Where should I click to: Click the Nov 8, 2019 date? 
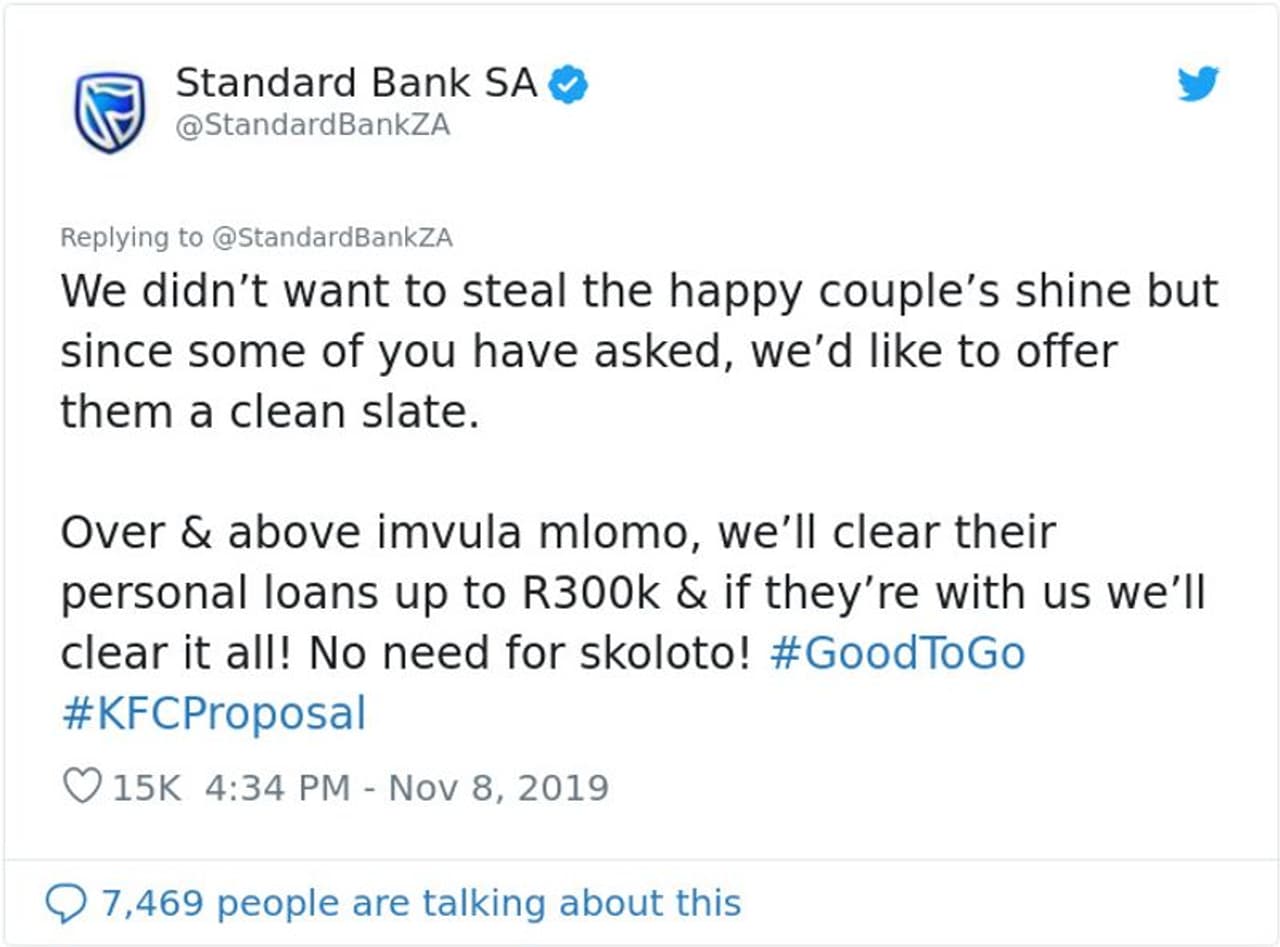498,788
